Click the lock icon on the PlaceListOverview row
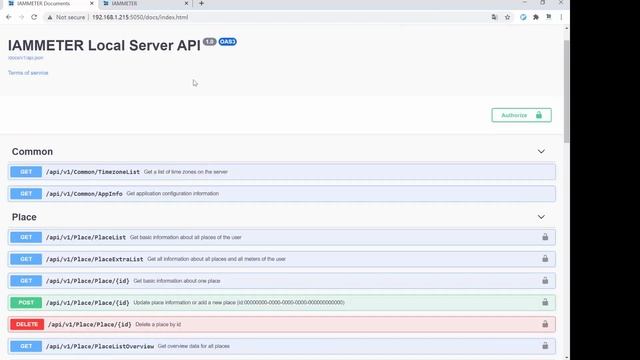 545,346
